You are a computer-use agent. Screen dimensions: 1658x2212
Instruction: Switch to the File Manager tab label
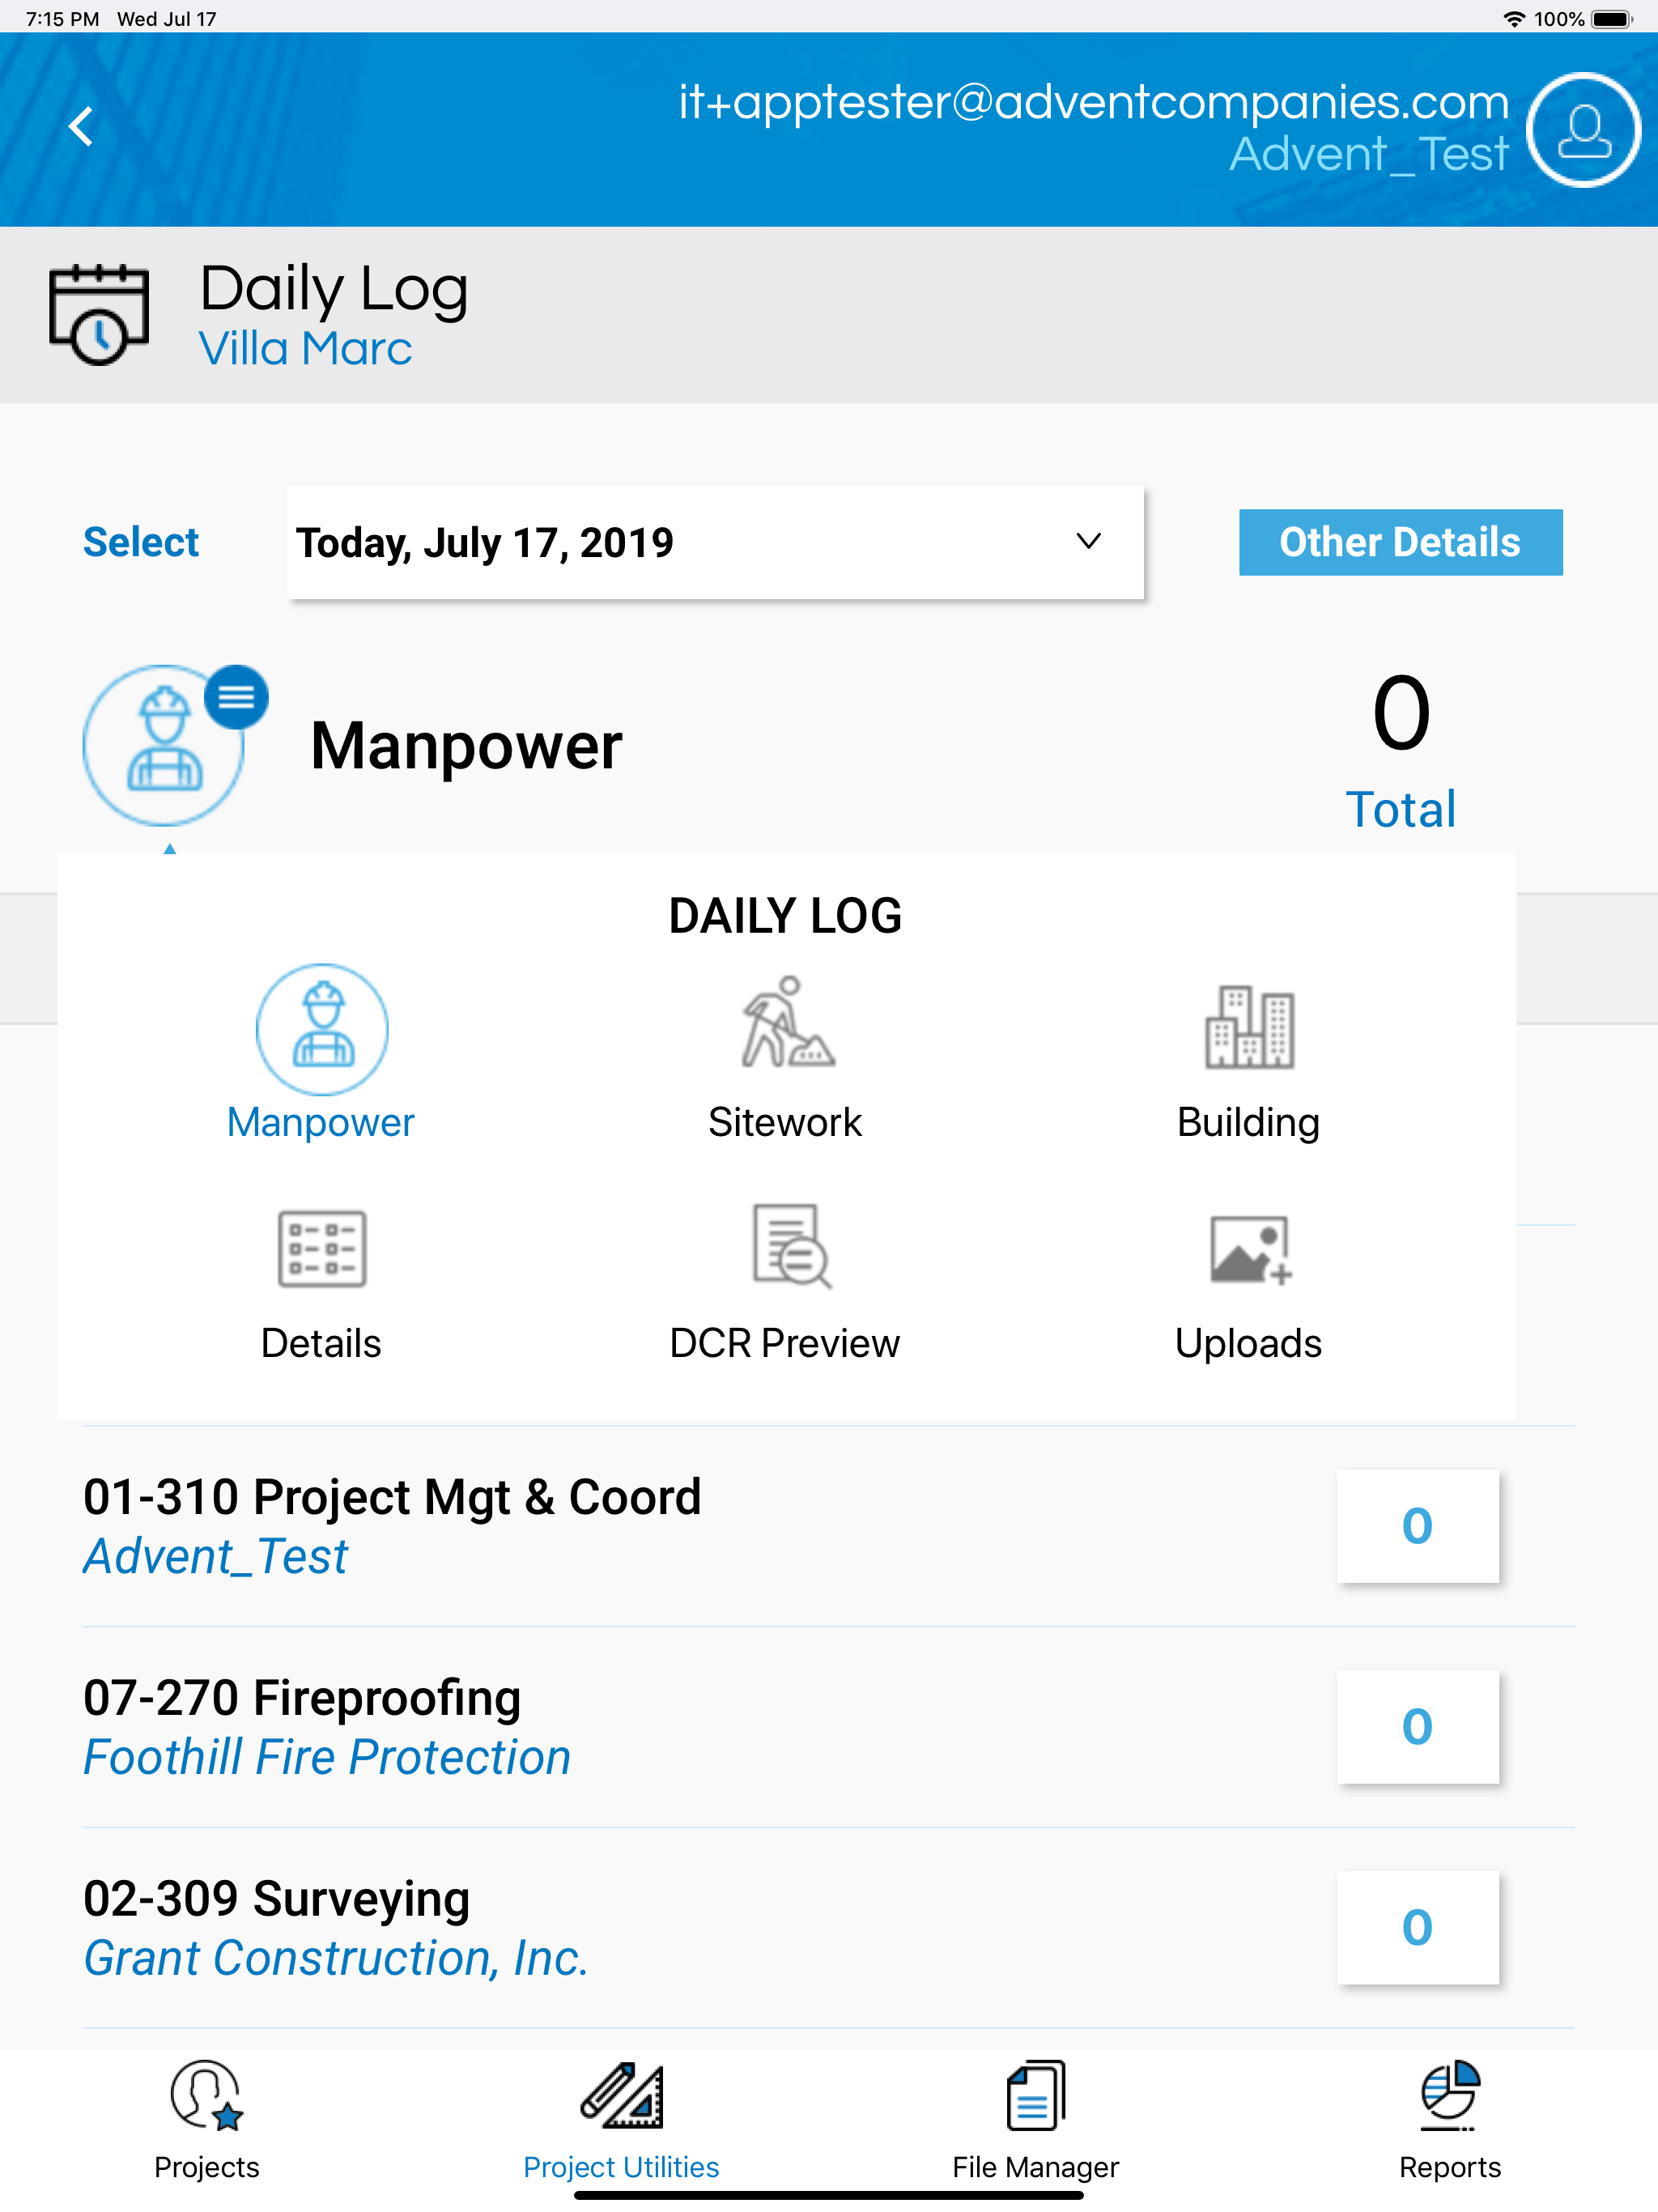coord(1035,2167)
